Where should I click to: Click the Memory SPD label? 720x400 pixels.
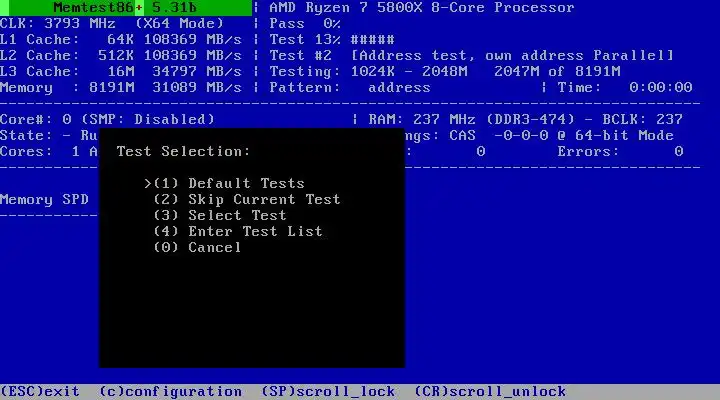click(45, 200)
